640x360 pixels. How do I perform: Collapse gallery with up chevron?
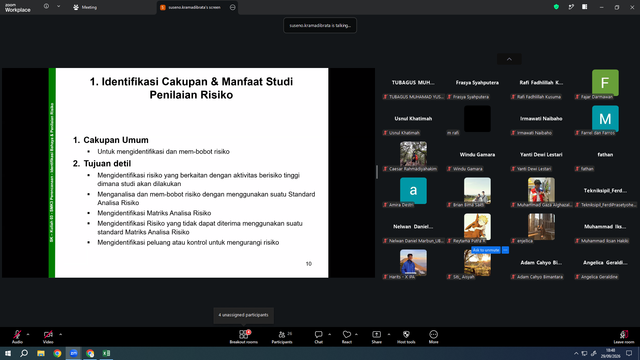pyautogui.click(x=509, y=59)
